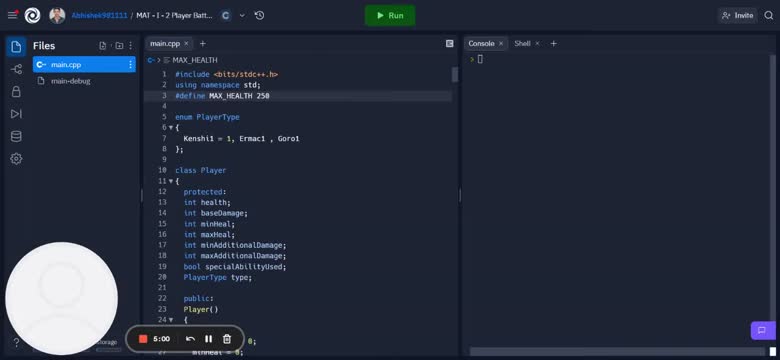
Task: Create a new folder in Files panel
Action: pyautogui.click(x=119, y=46)
